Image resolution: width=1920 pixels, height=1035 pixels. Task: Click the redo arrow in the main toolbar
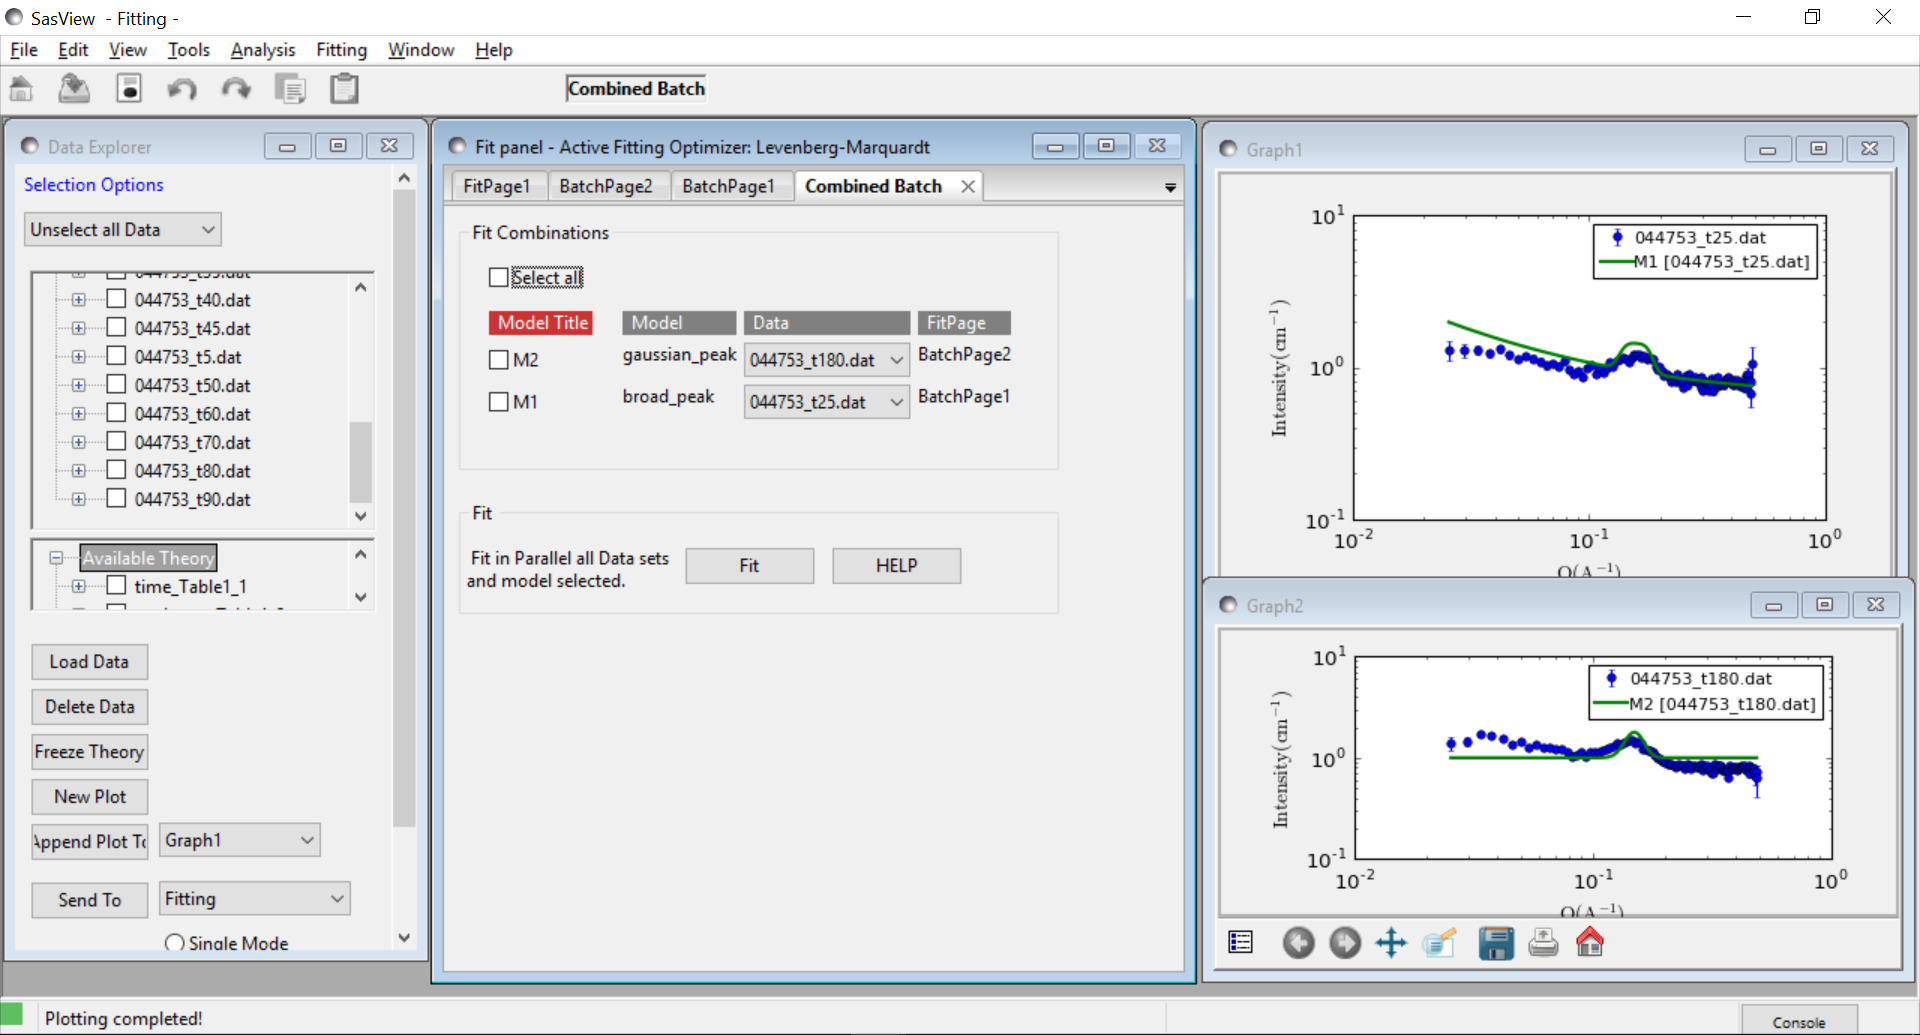point(236,90)
